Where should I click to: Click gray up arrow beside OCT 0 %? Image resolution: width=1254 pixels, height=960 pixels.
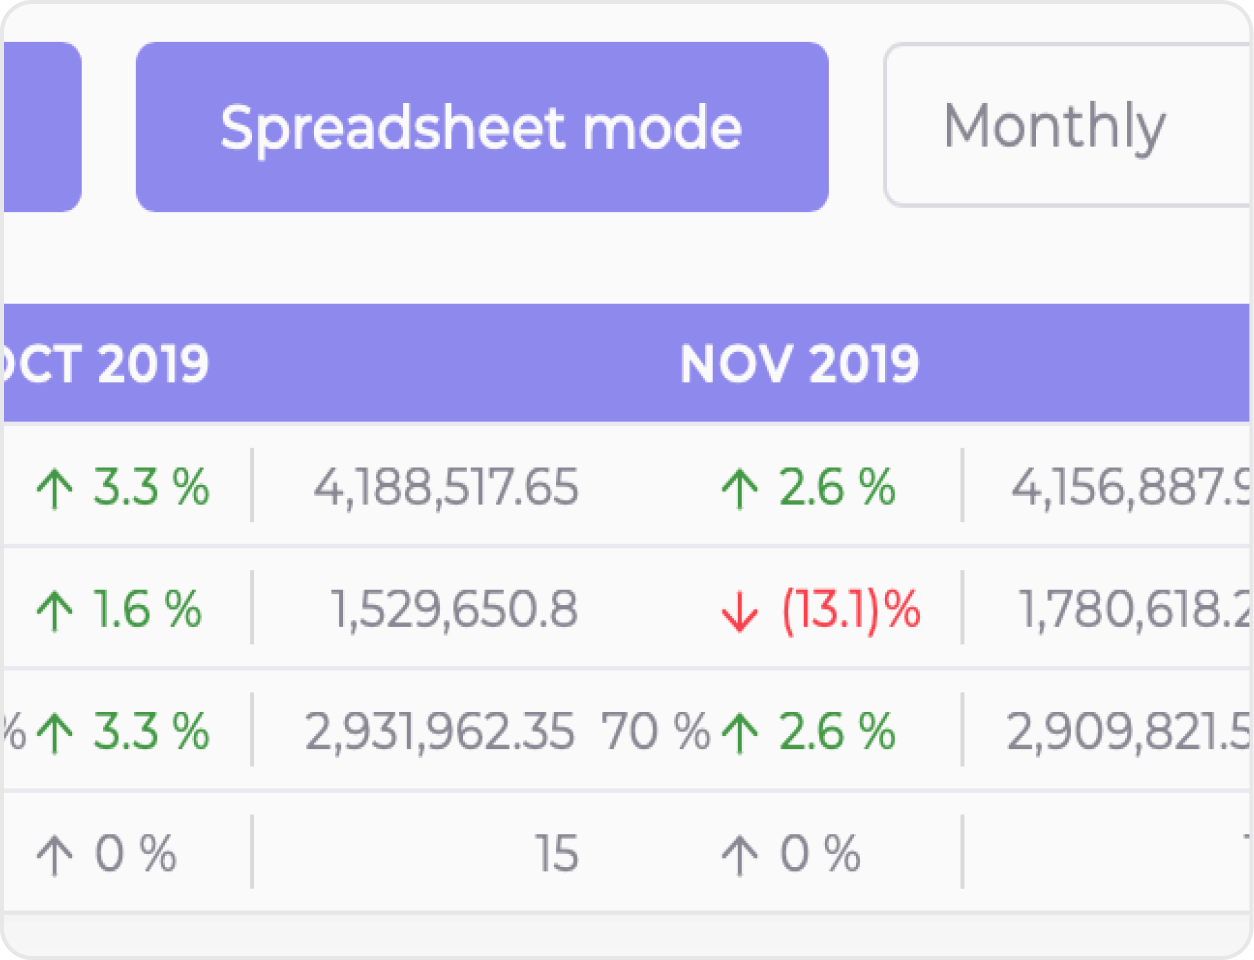coord(54,856)
